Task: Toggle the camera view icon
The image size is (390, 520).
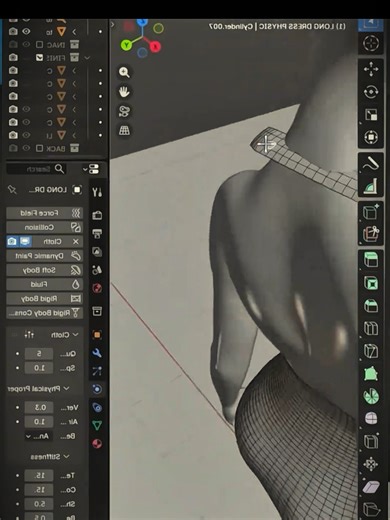Action: (124, 111)
